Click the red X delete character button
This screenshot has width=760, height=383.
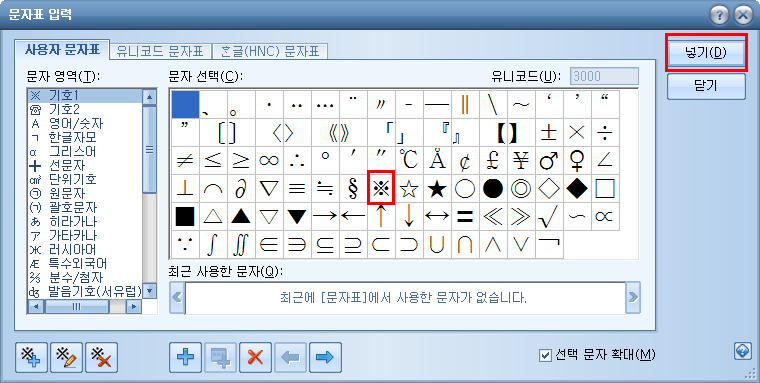[x=255, y=357]
